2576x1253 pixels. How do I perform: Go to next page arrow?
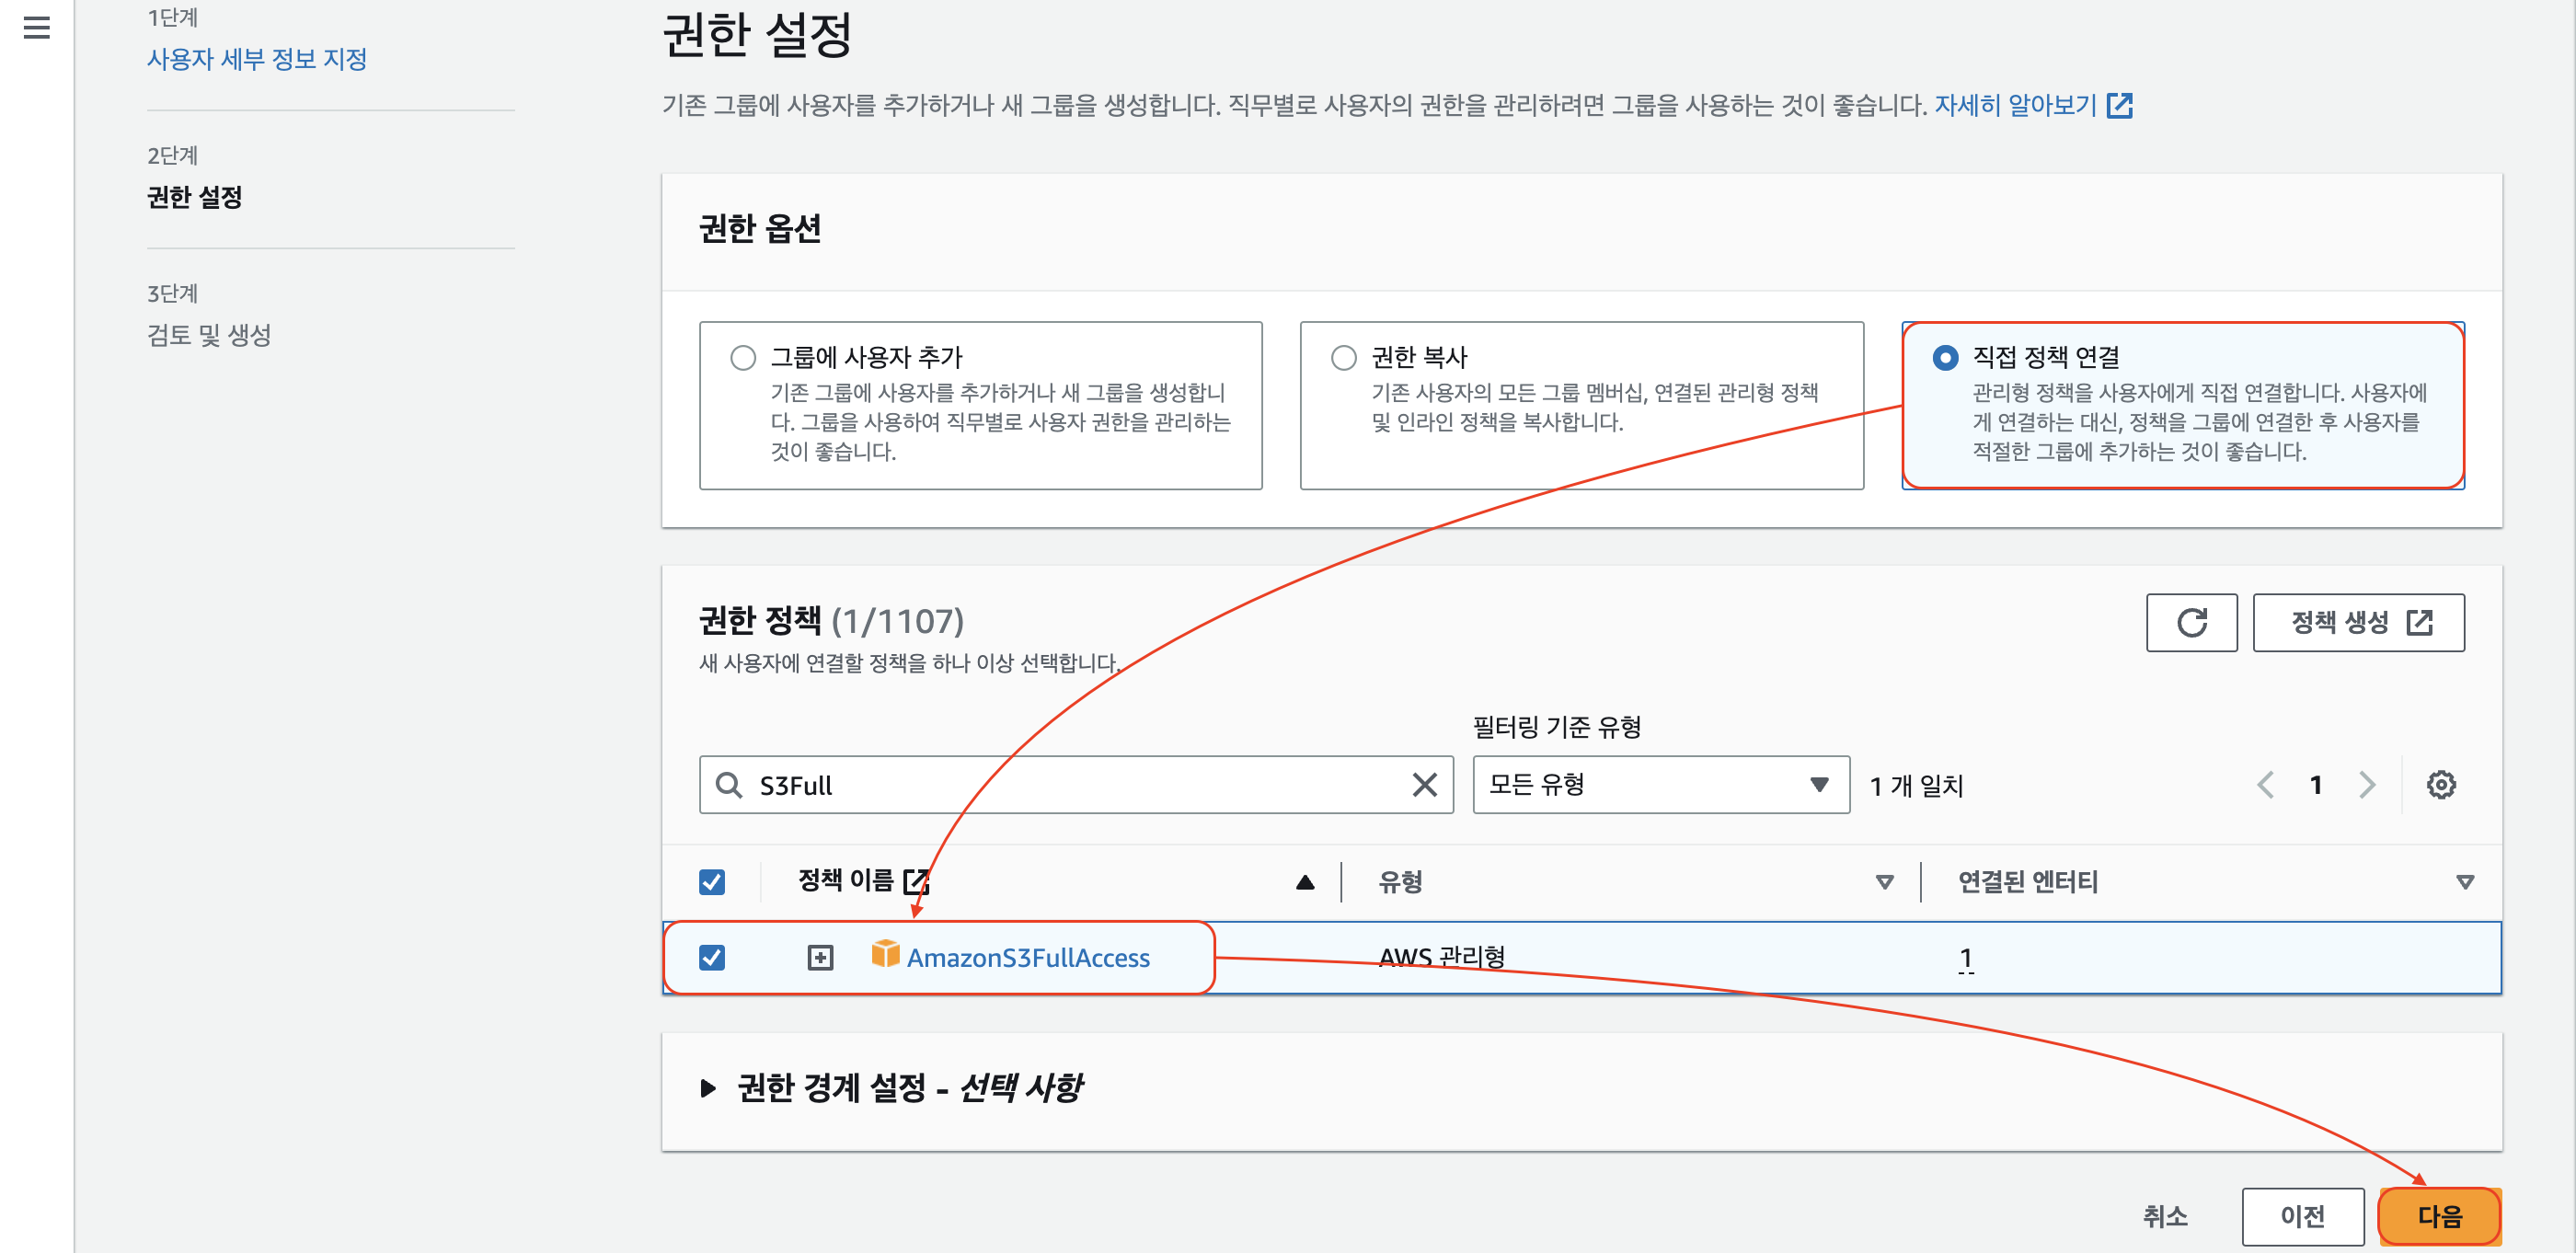tap(2366, 785)
